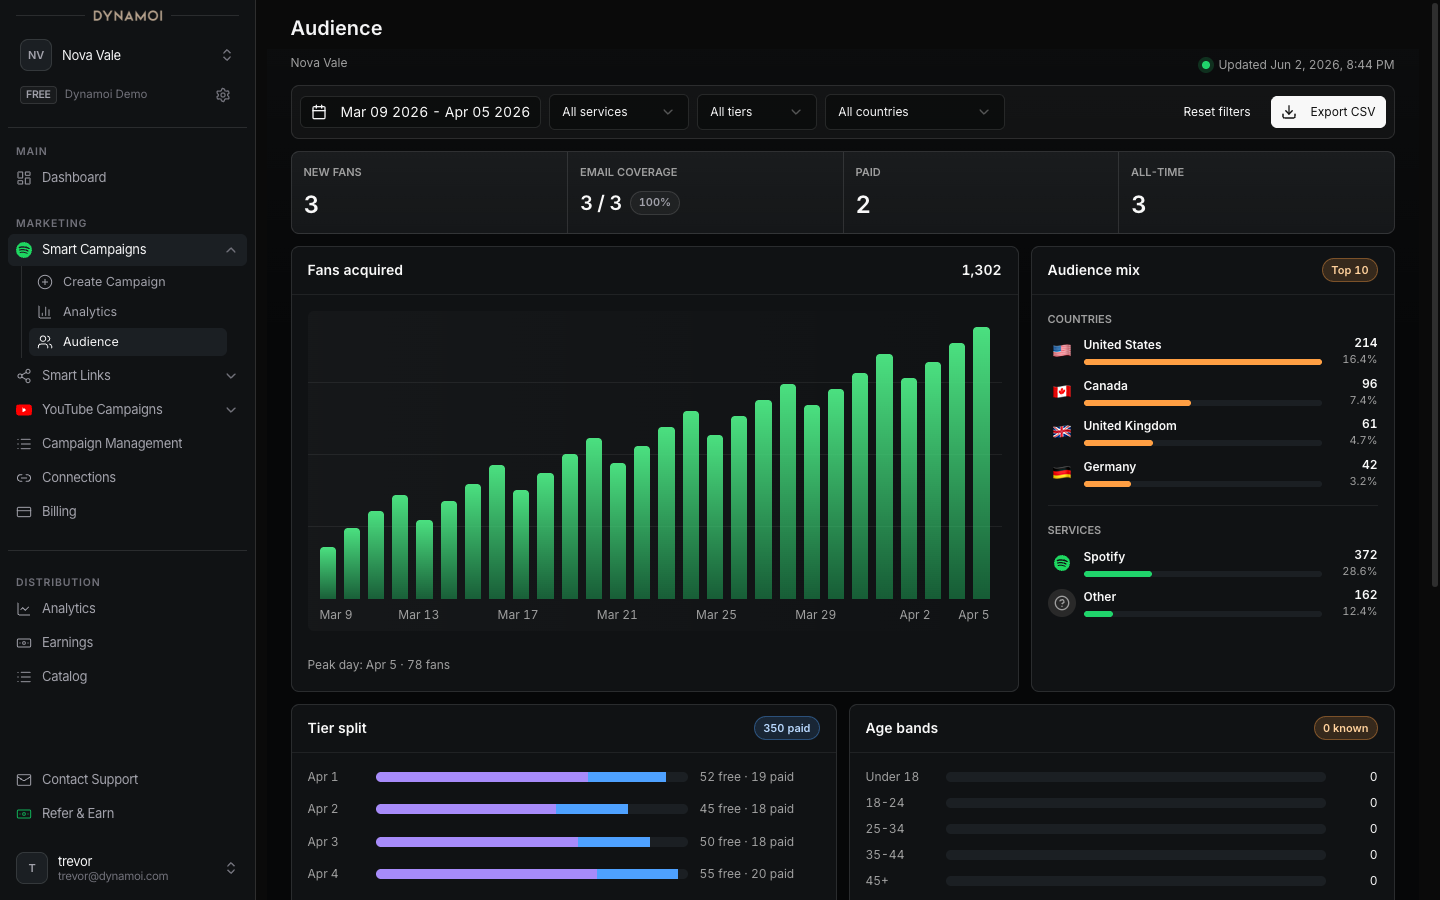Open the Nova Vale artist switcher

point(127,55)
